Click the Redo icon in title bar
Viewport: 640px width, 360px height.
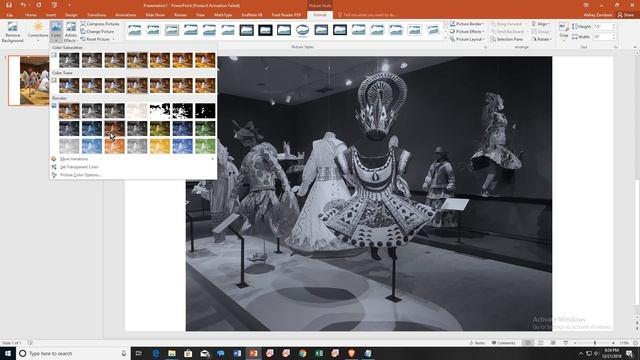tap(39, 5)
